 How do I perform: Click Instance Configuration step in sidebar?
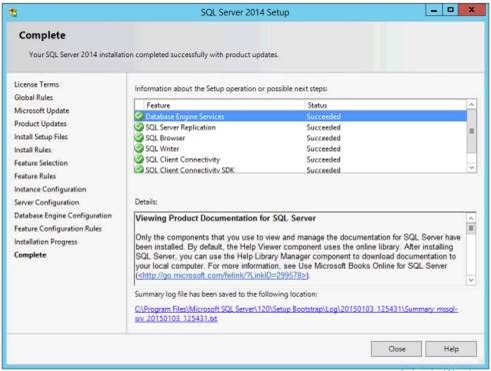pyautogui.click(x=50, y=189)
